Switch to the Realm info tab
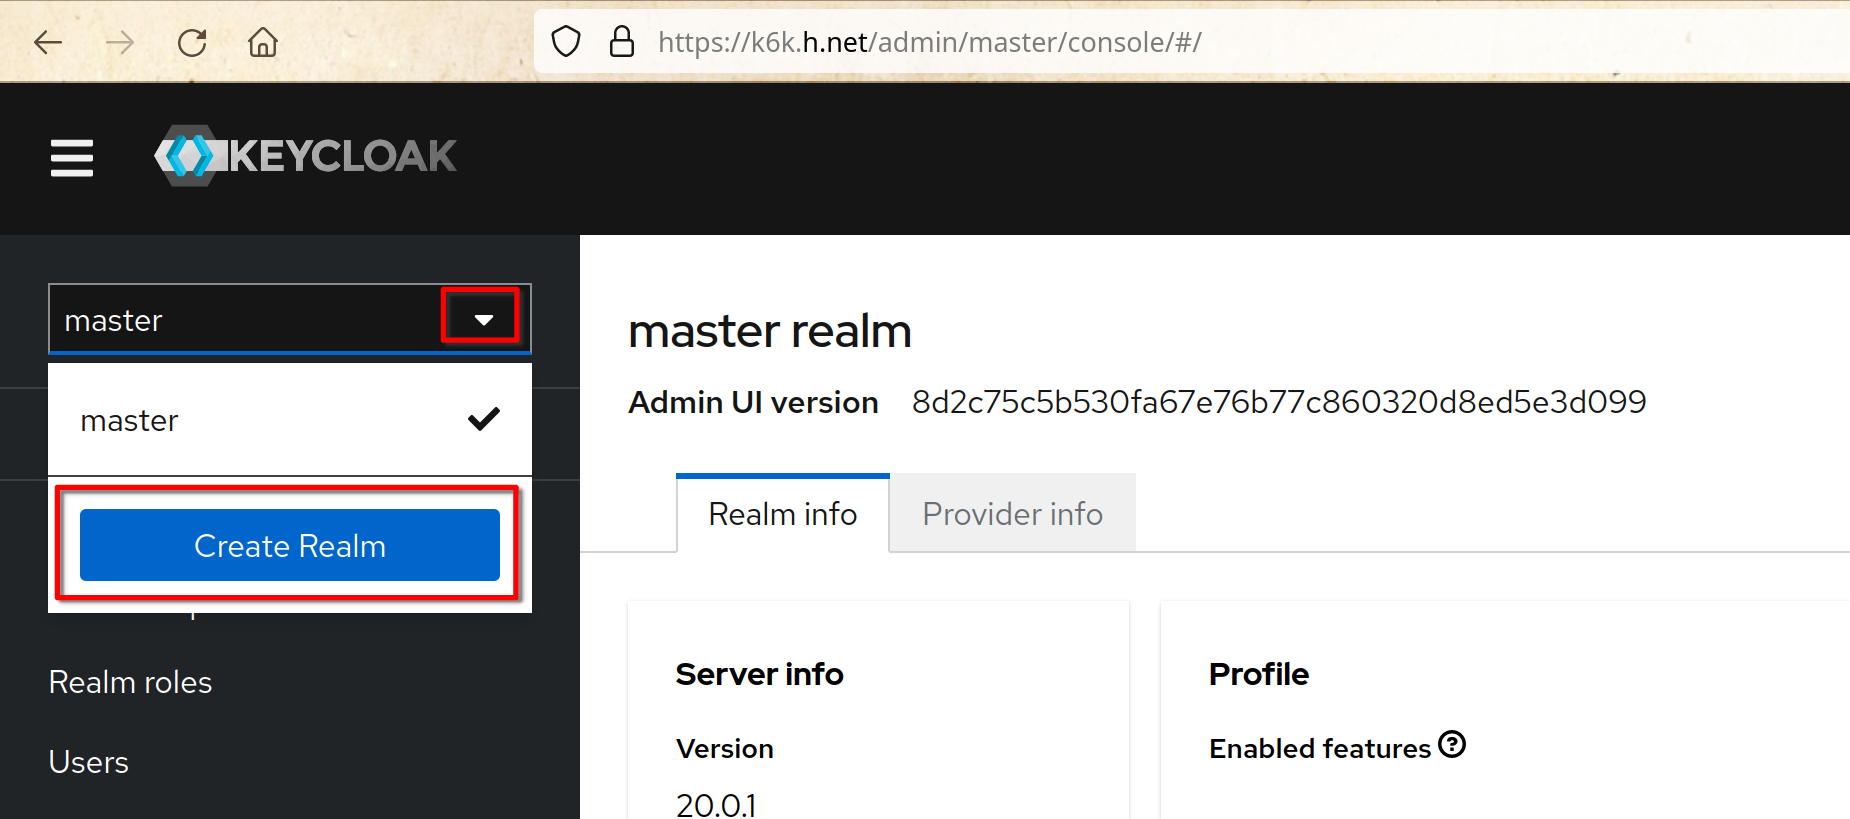1850x819 pixels. pos(782,514)
